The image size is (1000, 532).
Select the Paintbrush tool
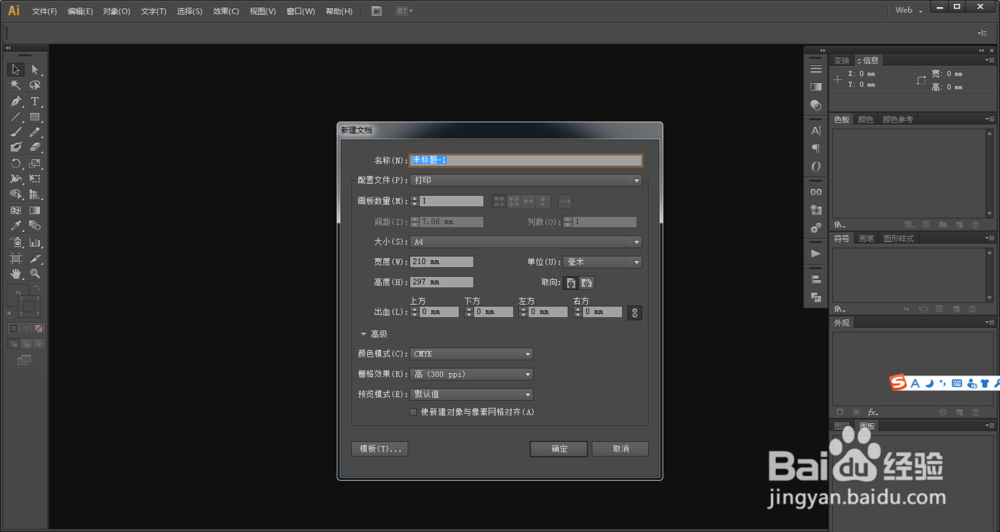(16, 132)
